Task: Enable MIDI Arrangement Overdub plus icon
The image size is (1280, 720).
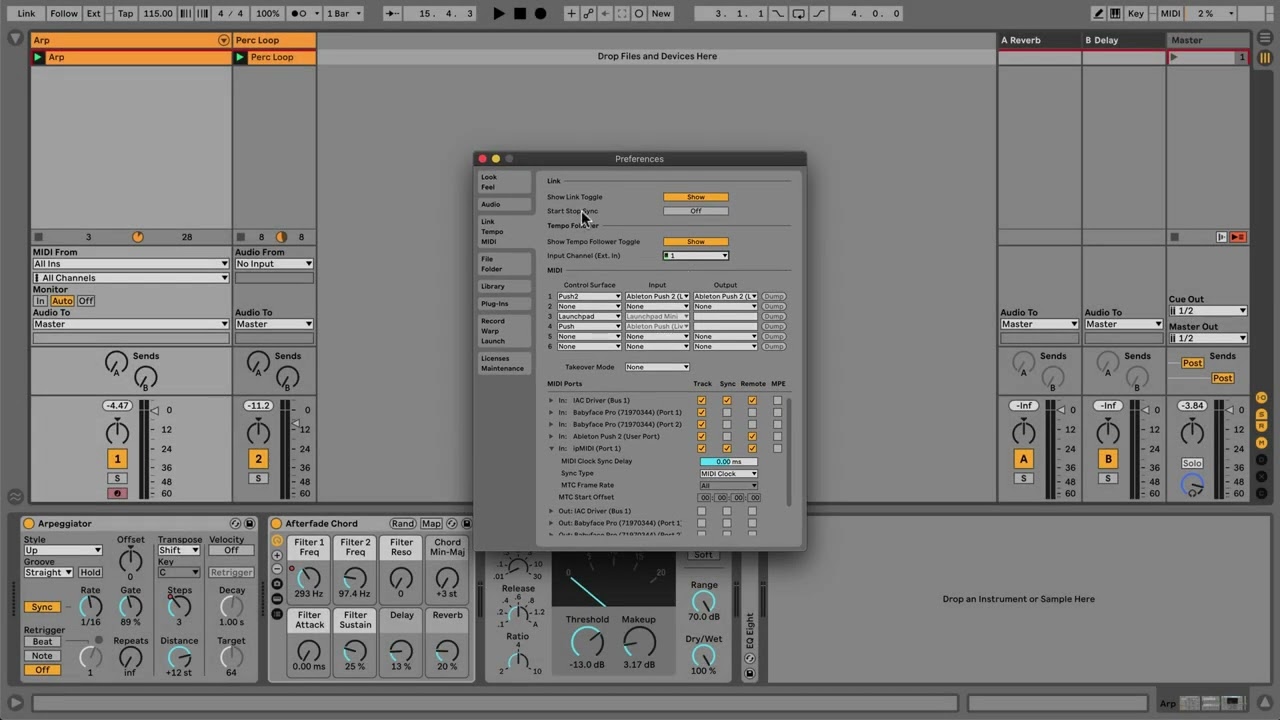Action: (571, 13)
